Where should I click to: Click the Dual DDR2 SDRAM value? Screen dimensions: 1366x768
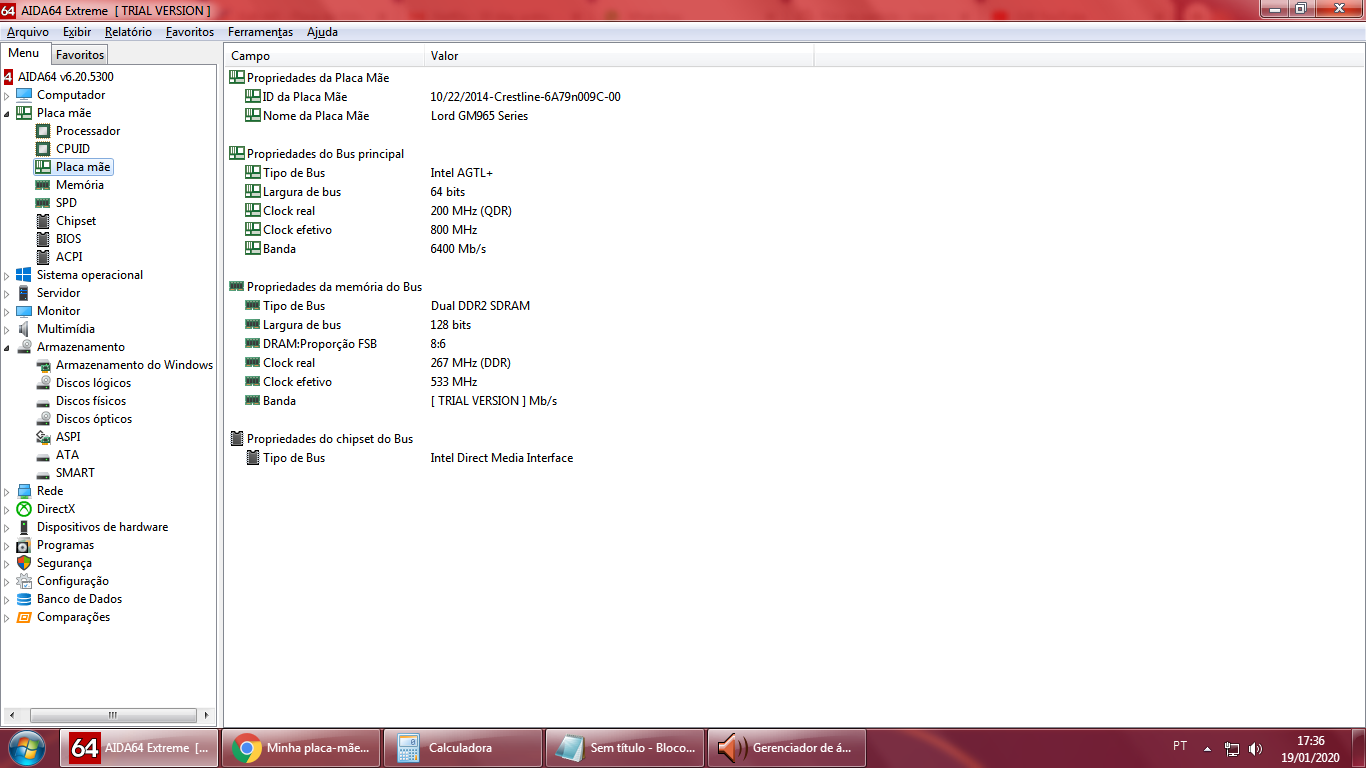pyautogui.click(x=480, y=306)
